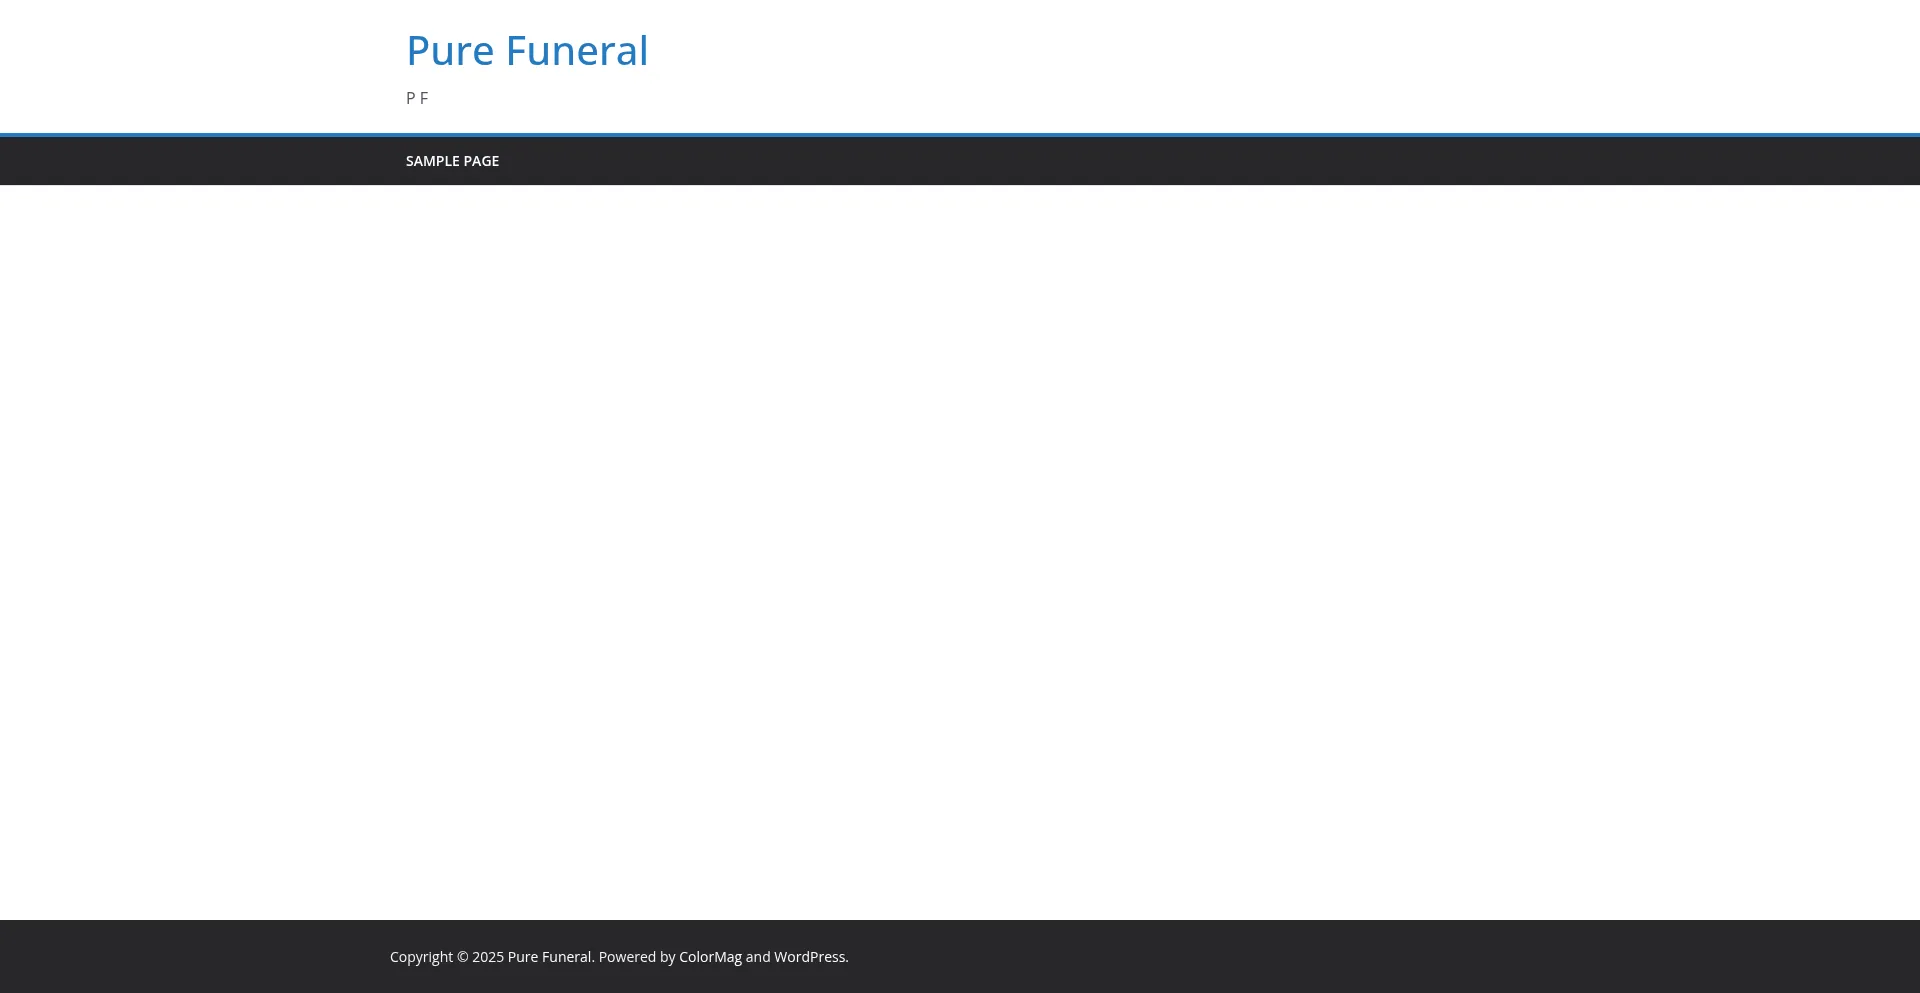Screen dimensions: 1920x993
Task: Click the empty main content area
Action: pyautogui.click(x=960, y=550)
